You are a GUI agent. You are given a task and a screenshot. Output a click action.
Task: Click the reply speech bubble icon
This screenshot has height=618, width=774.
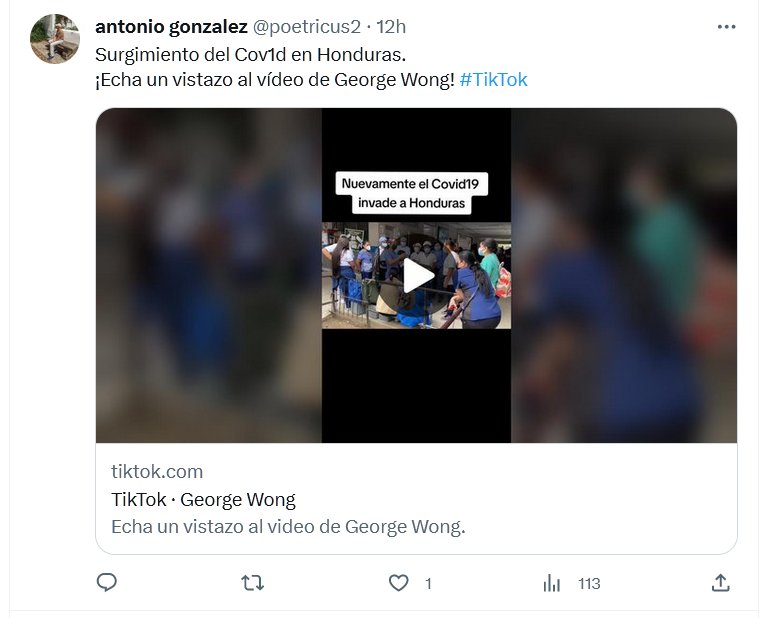(107, 582)
